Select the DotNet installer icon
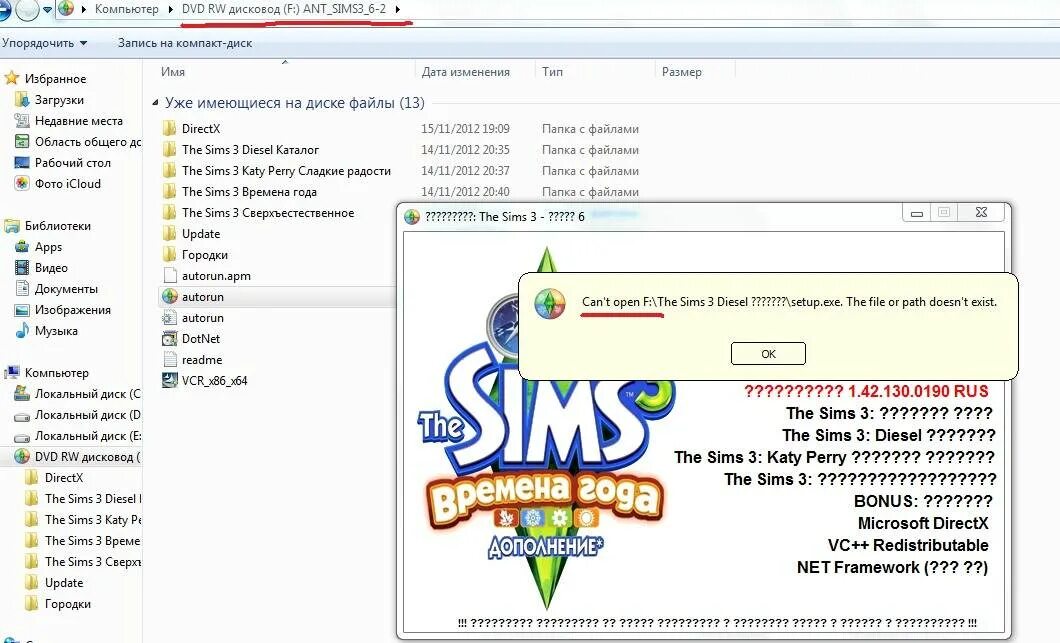Viewport: 1060px width, 643px height. (170, 338)
